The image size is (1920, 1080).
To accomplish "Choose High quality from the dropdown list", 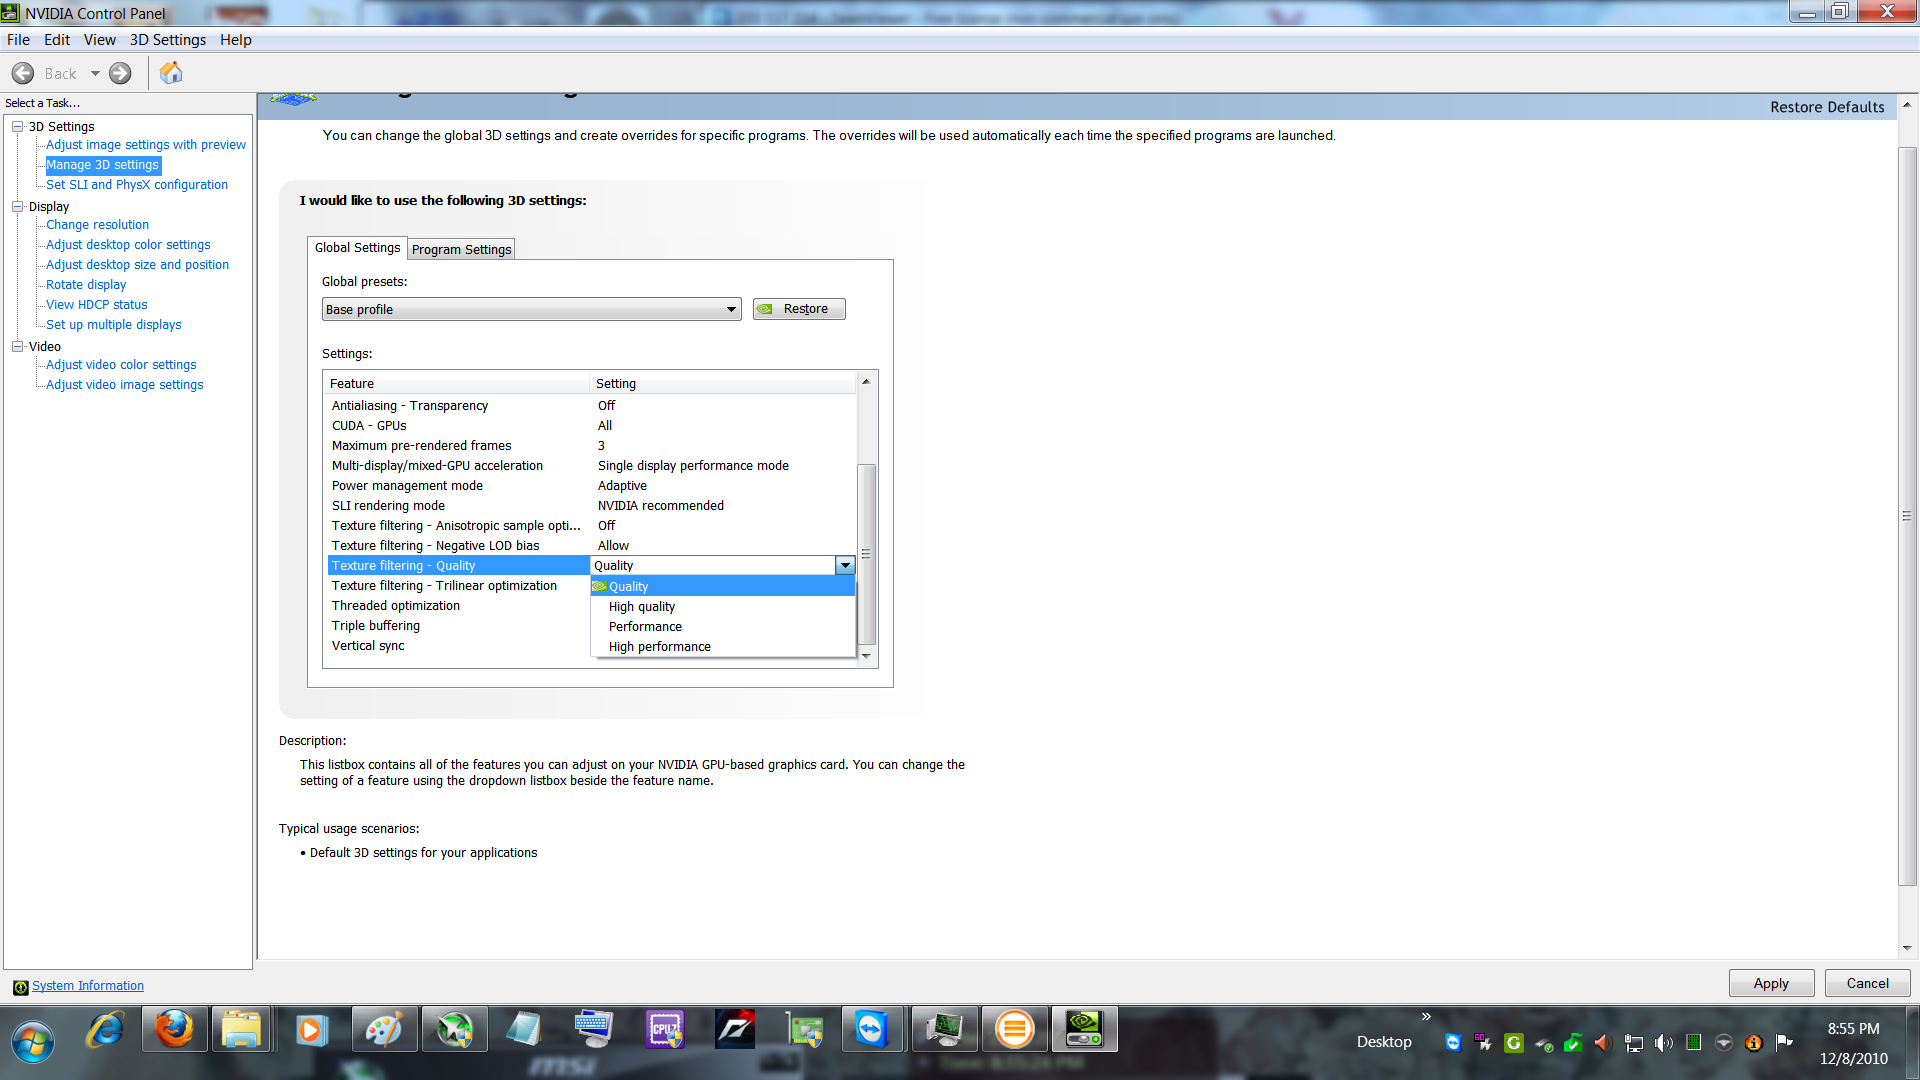I will pos(723,607).
